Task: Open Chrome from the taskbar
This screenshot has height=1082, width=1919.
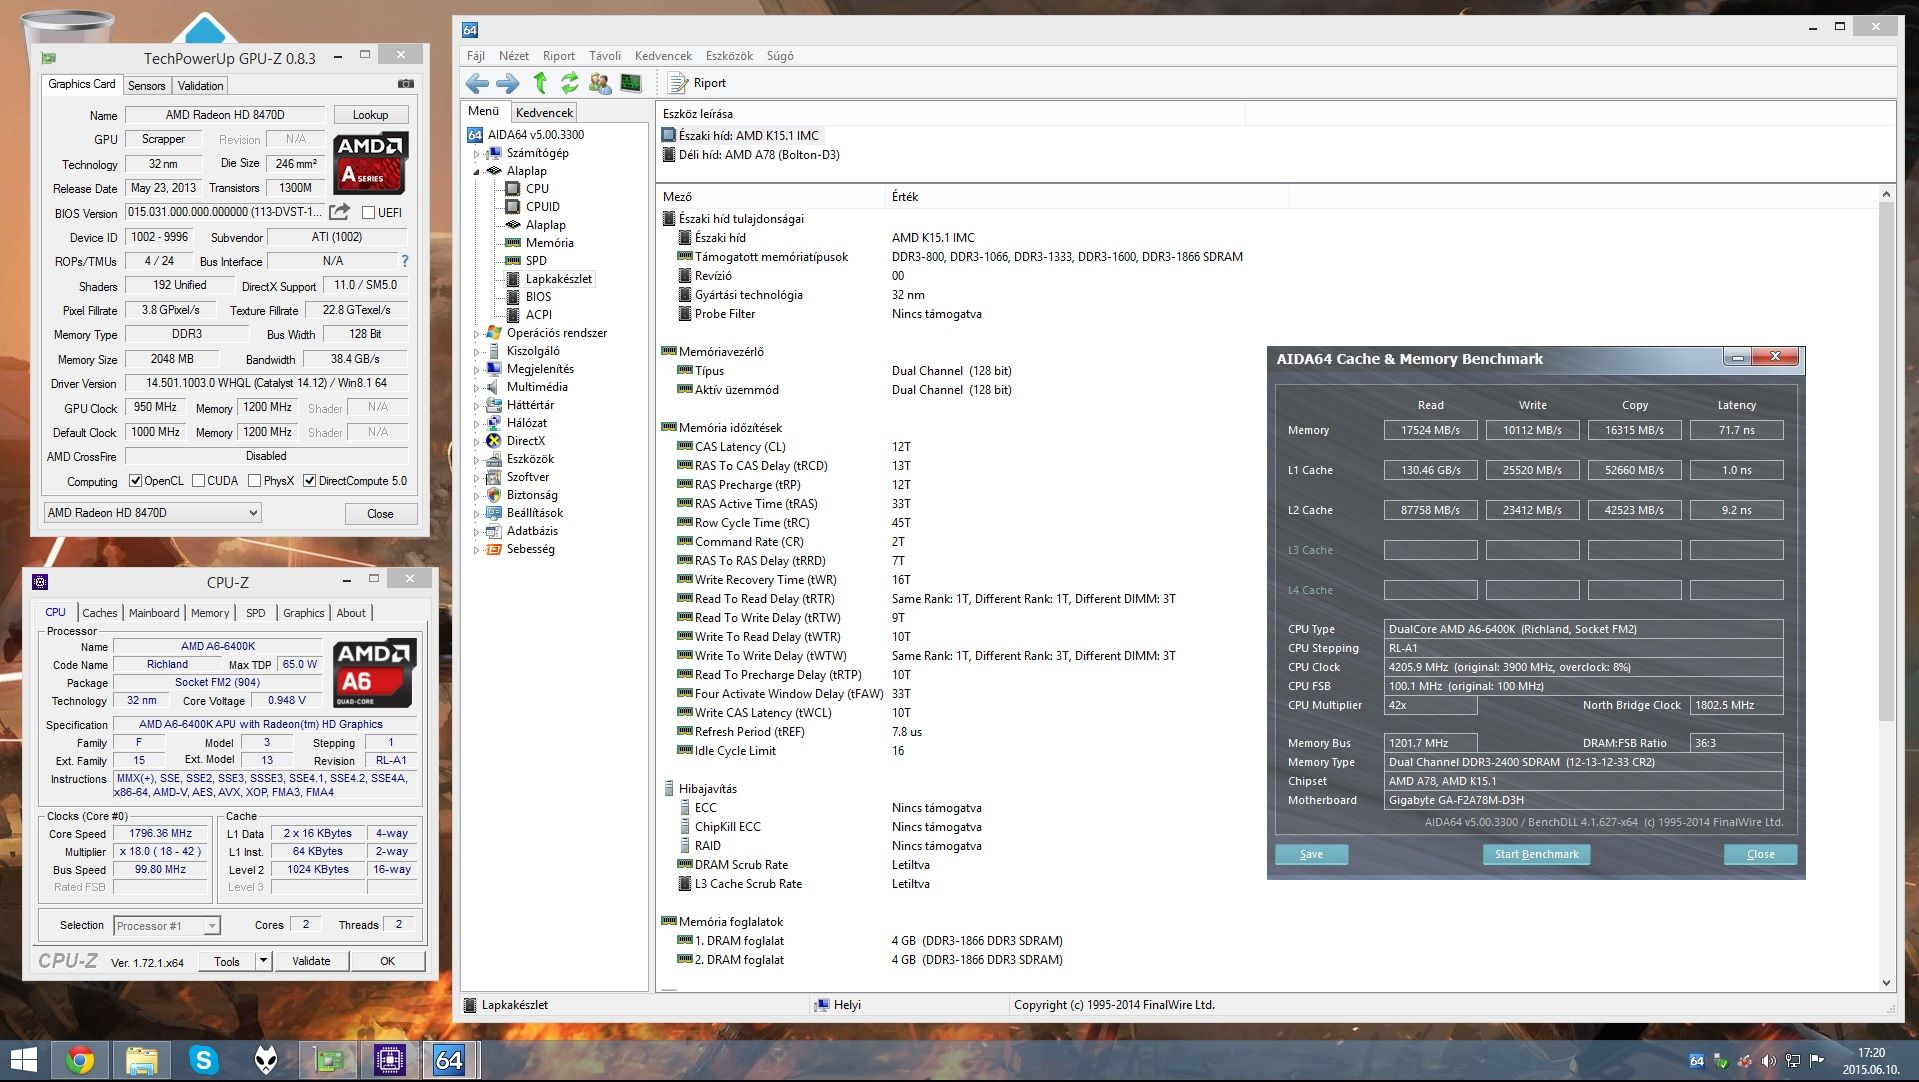Action: (x=80, y=1060)
